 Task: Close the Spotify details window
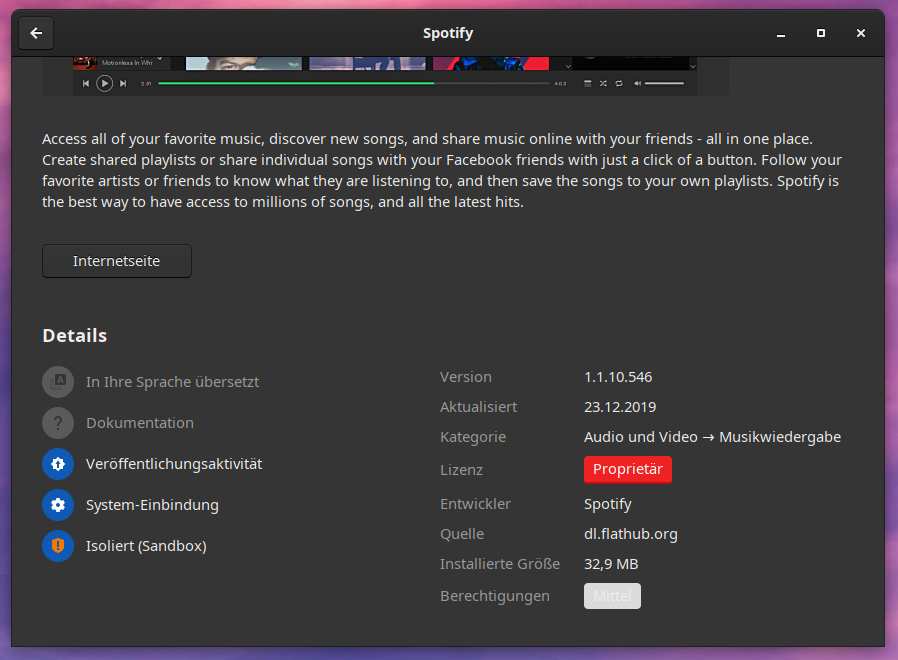click(x=861, y=33)
